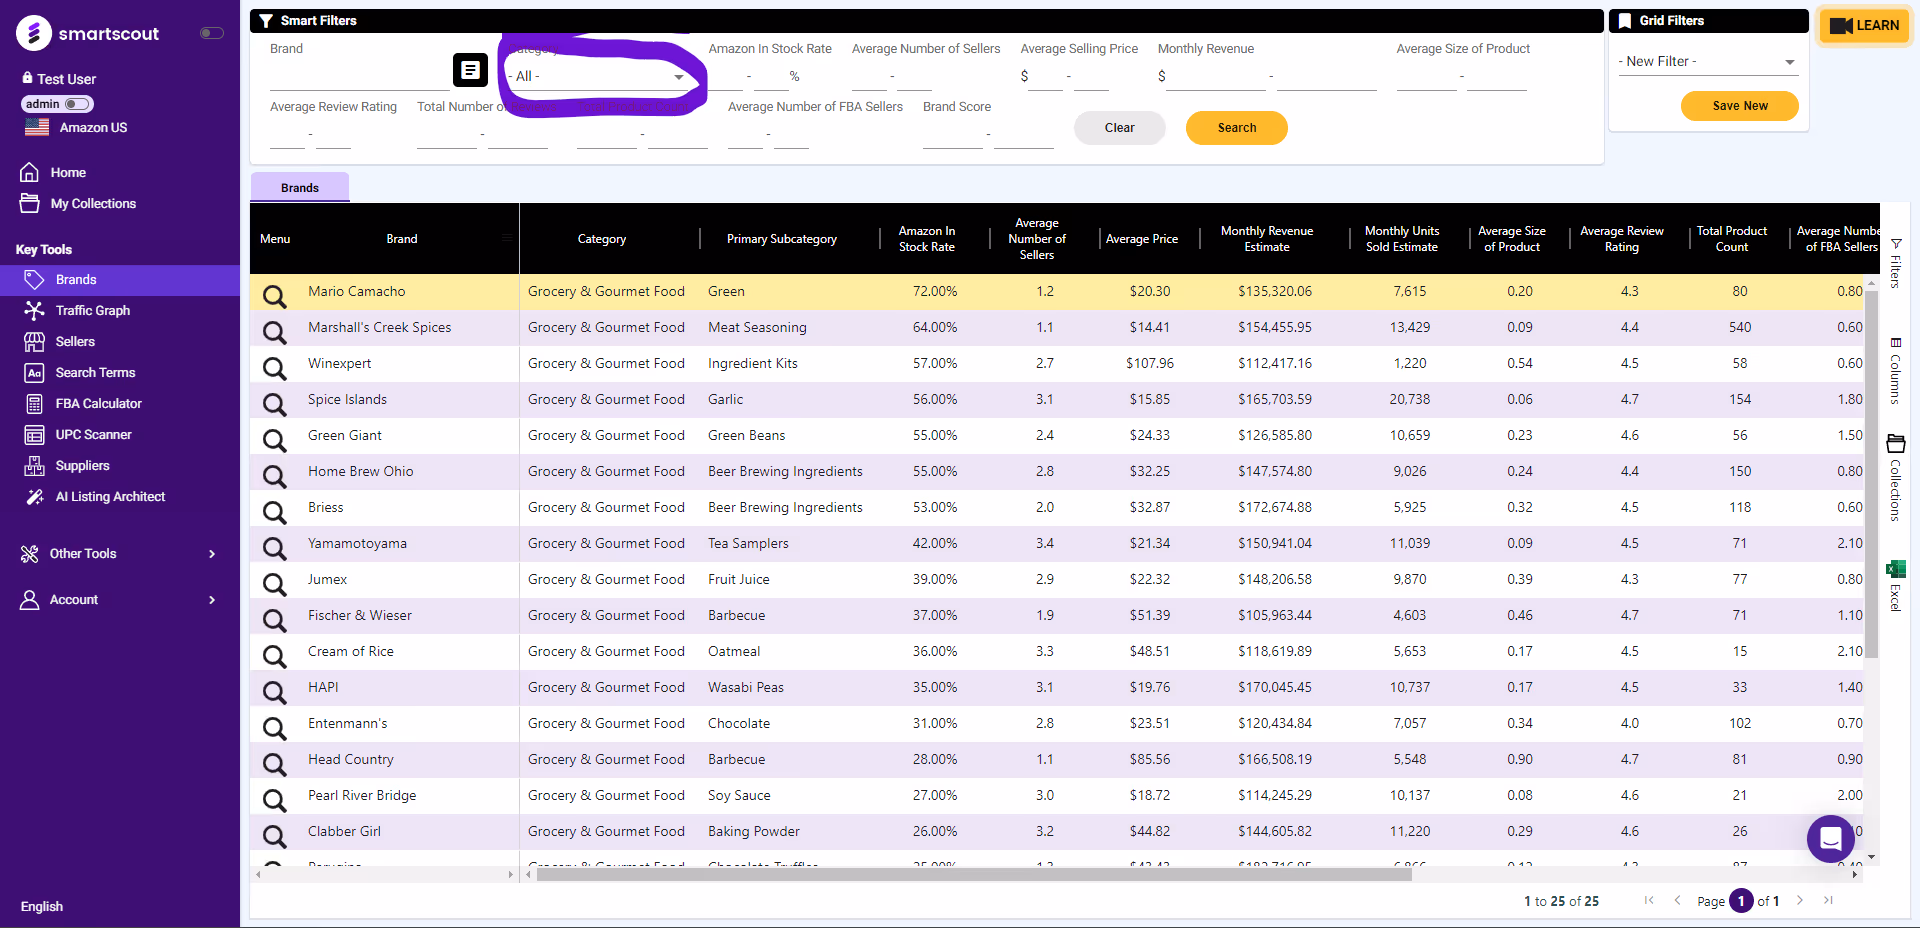This screenshot has width=1920, height=928.
Task: Click the Suppliers icon
Action: tap(35, 466)
